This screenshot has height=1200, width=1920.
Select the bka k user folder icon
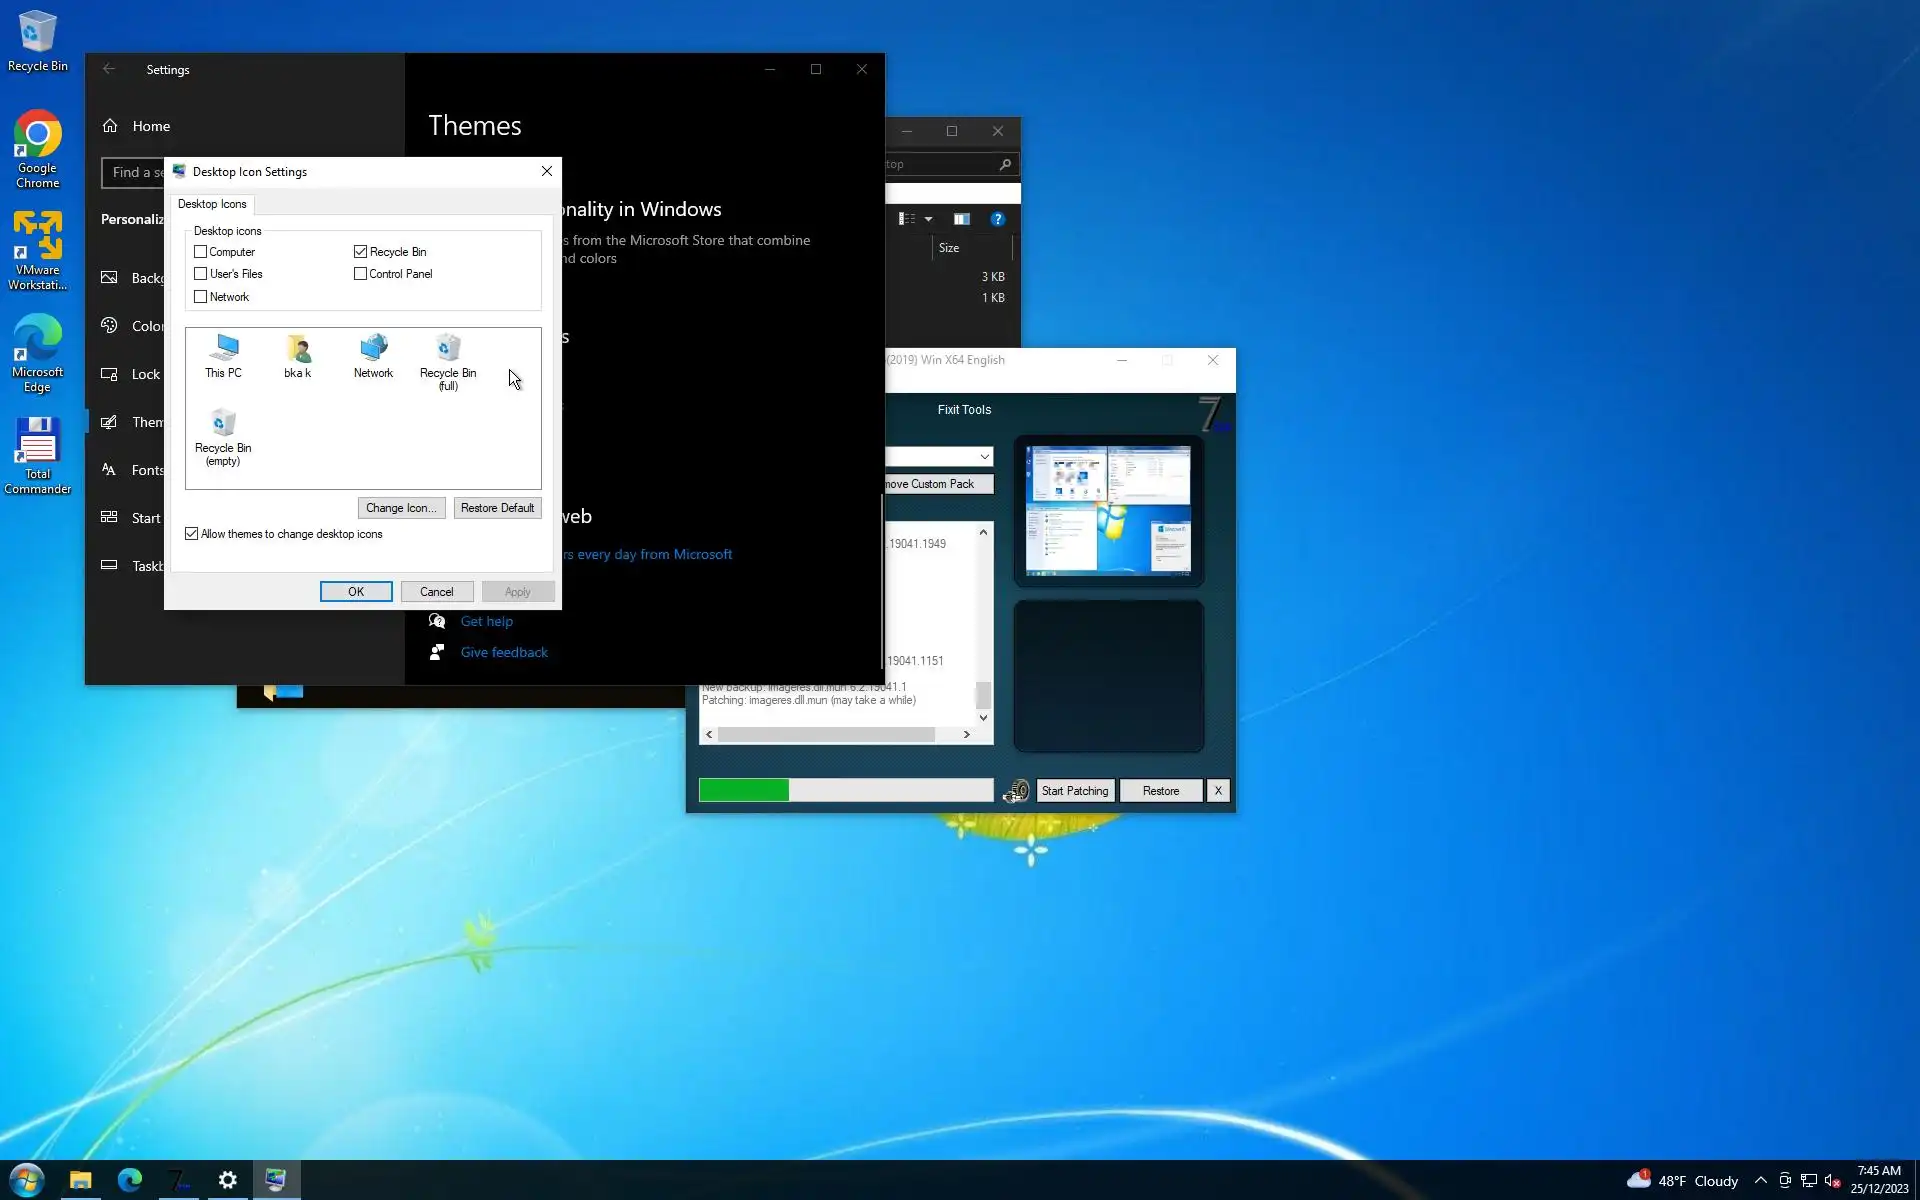click(x=297, y=355)
